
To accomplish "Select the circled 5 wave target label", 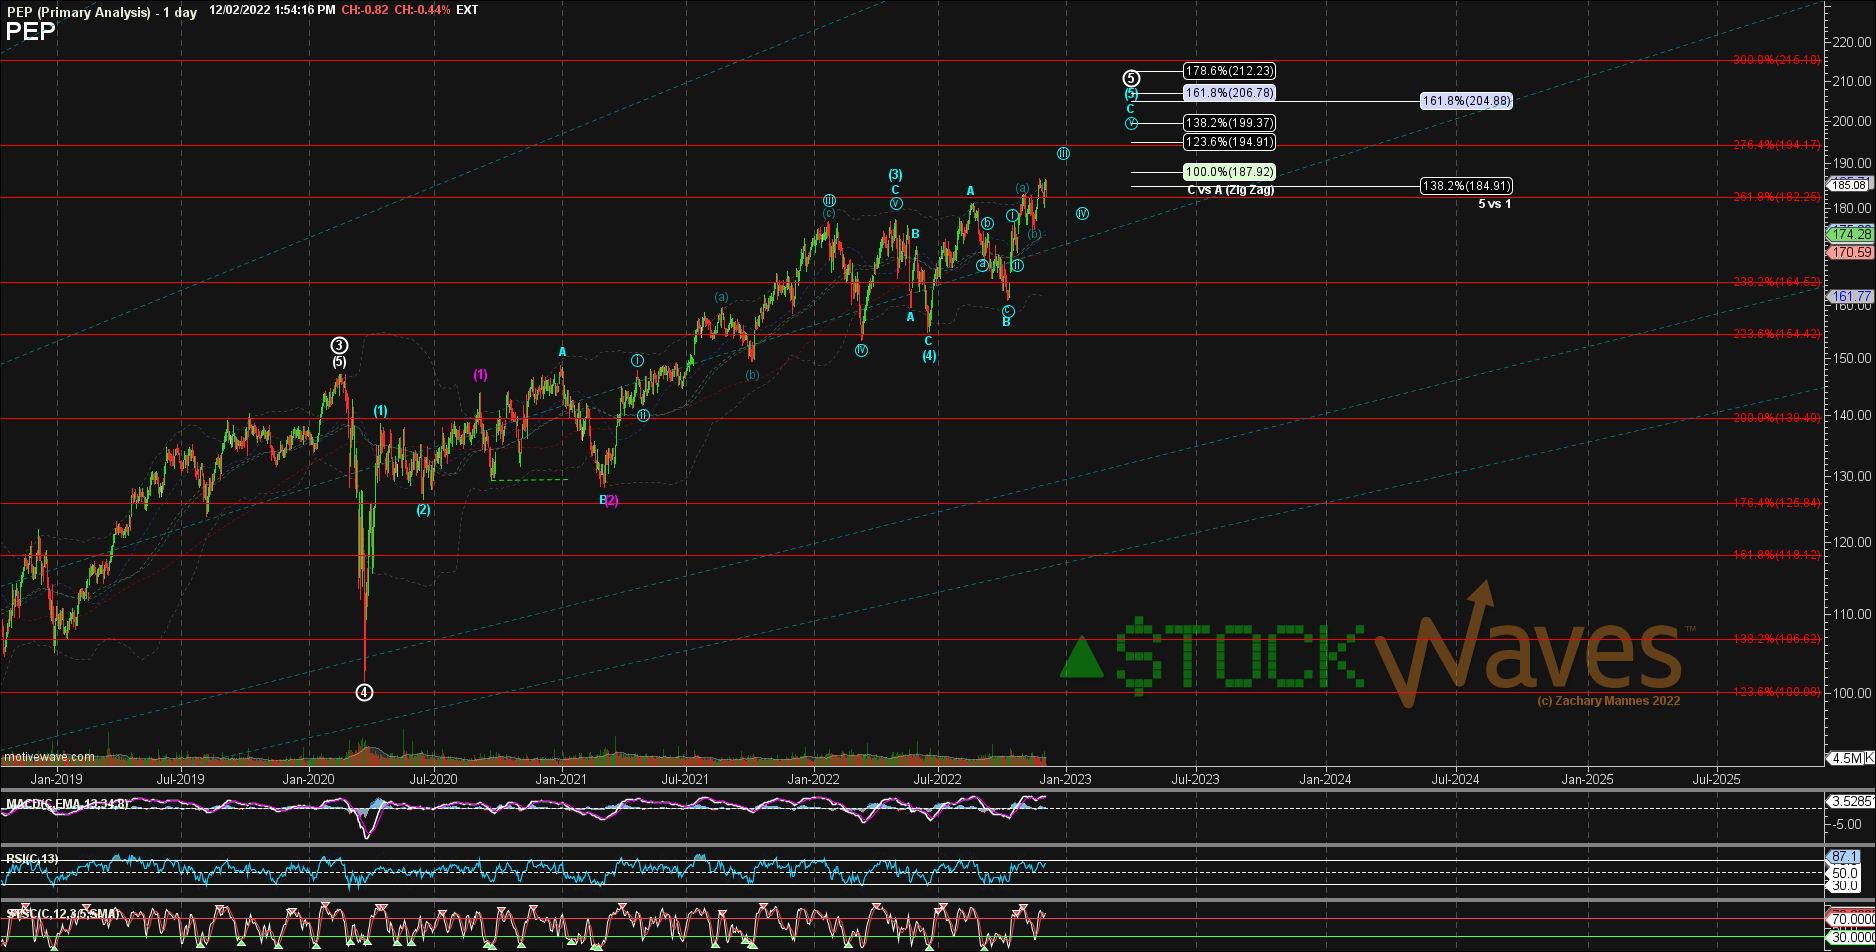I will click(x=1131, y=78).
